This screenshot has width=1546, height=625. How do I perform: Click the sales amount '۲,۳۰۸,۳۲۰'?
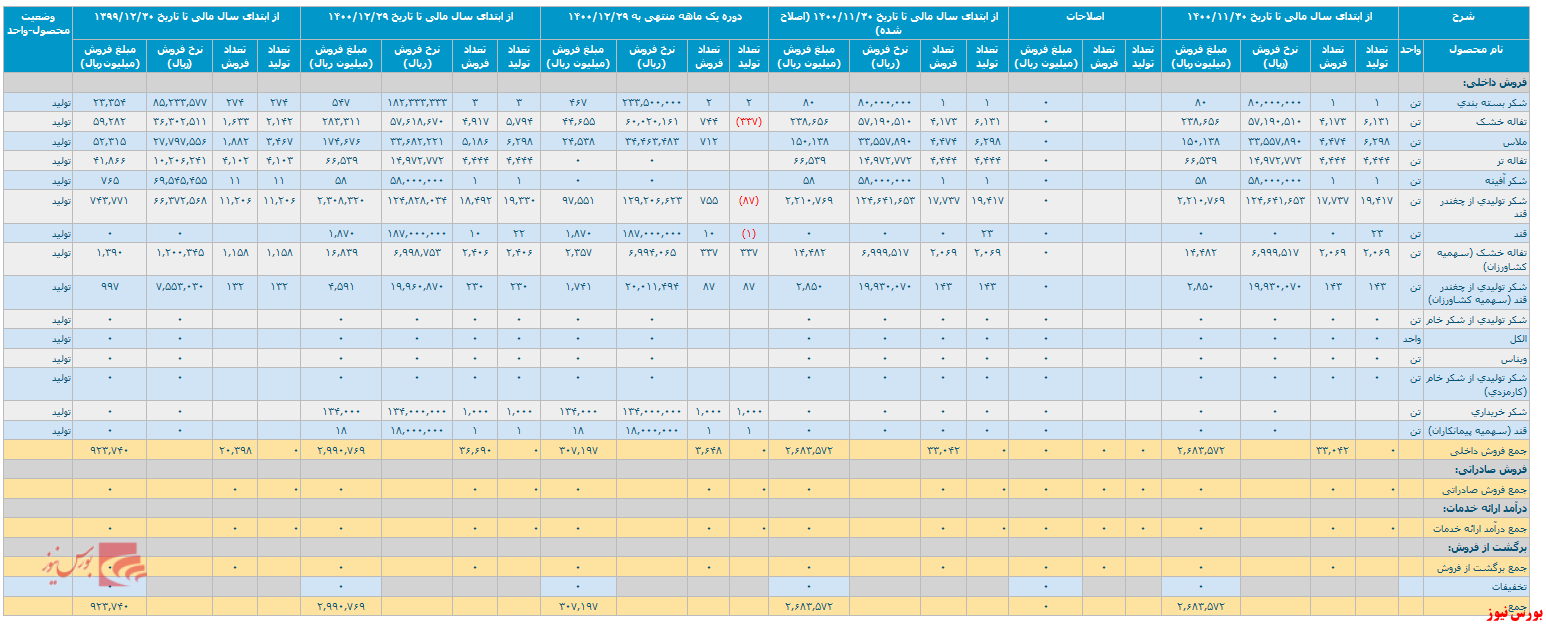tap(342, 198)
